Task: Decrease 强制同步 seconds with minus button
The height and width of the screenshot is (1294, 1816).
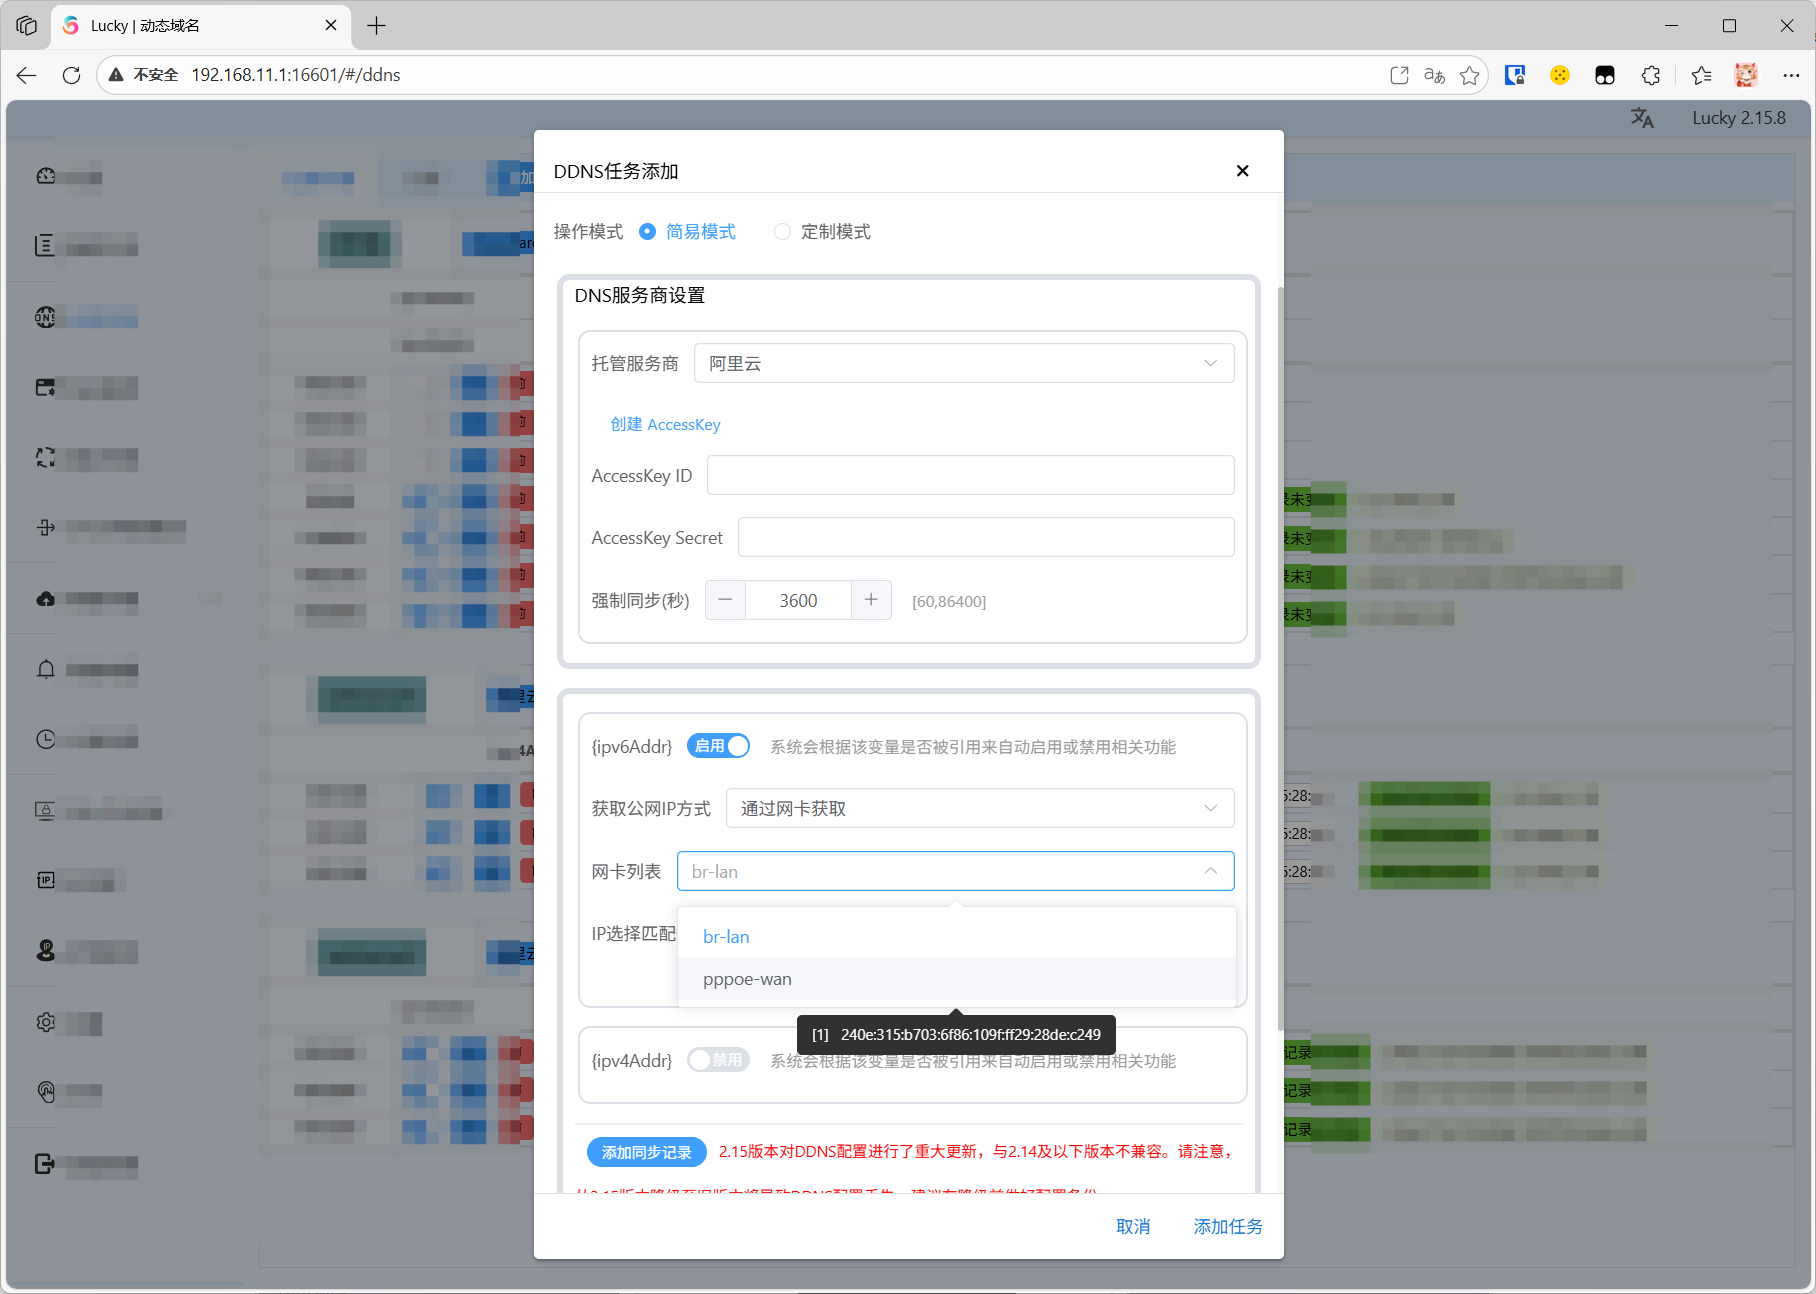Action: [x=726, y=600]
